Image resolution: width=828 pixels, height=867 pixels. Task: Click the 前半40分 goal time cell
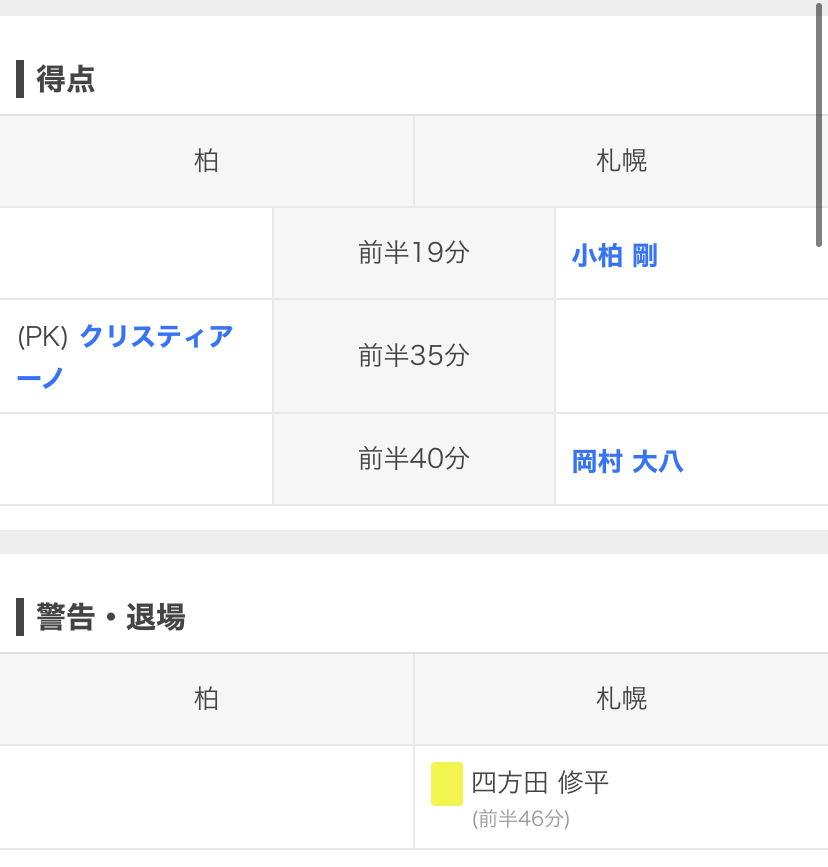tap(414, 459)
